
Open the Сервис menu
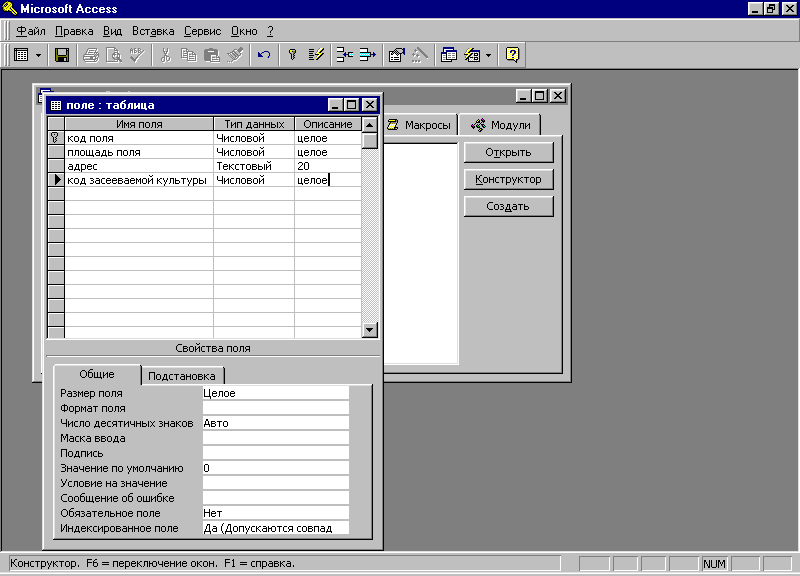203,31
